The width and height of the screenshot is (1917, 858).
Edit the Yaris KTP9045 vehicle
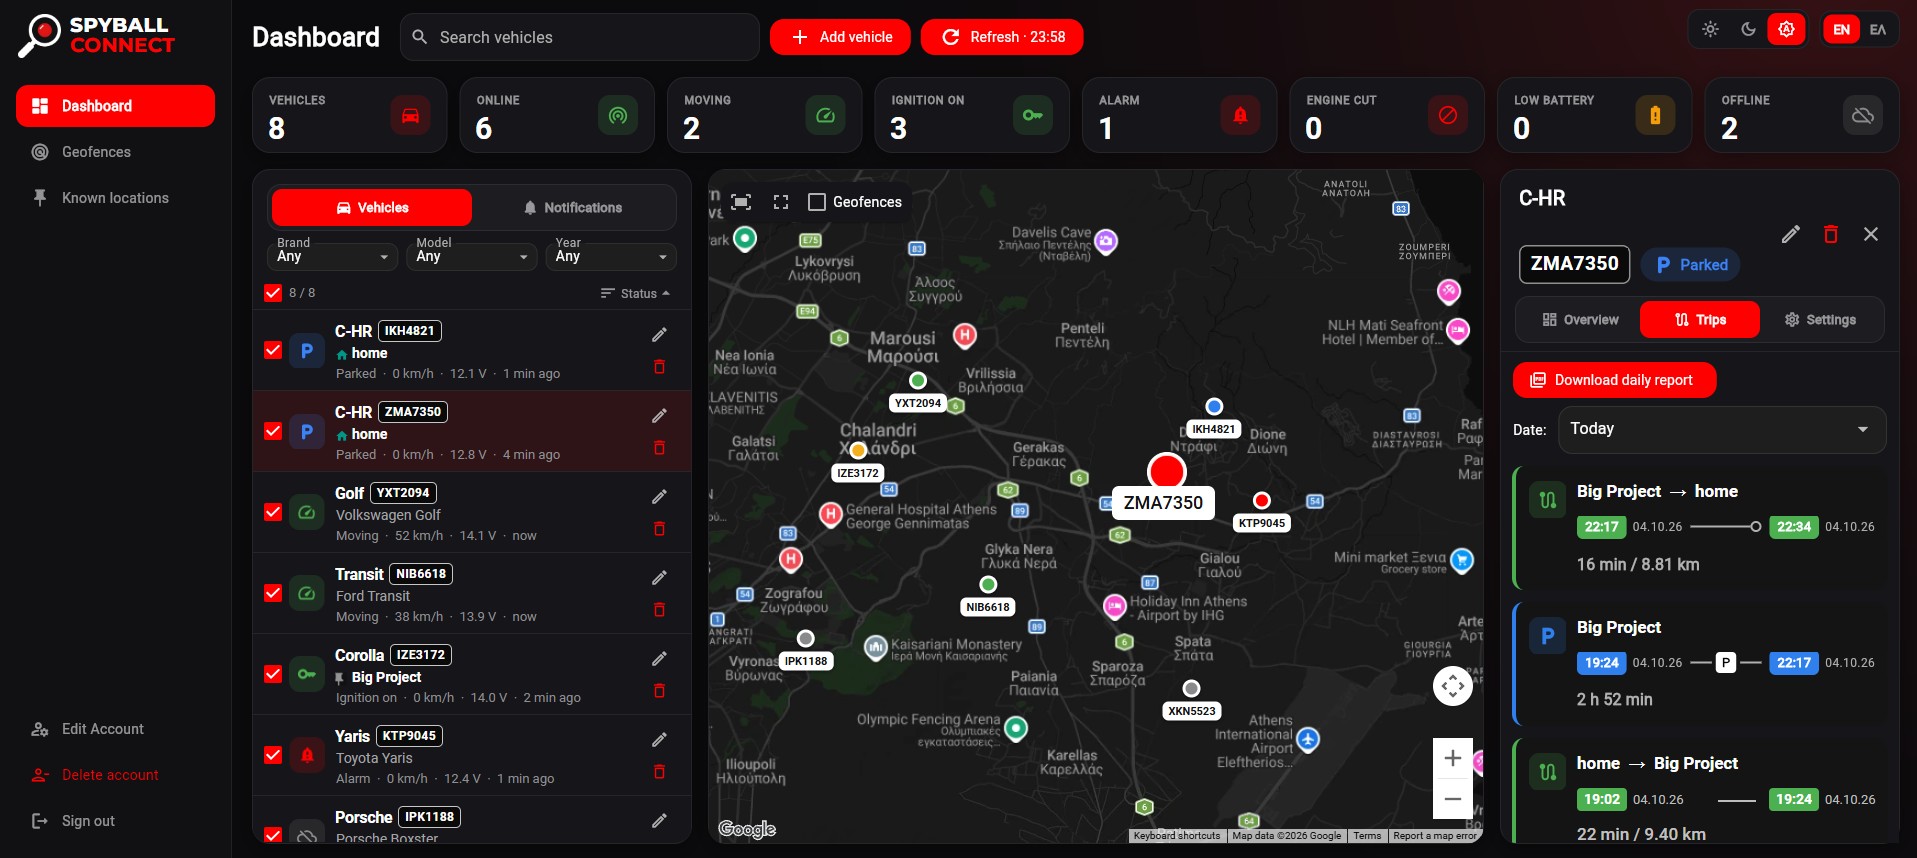point(659,739)
